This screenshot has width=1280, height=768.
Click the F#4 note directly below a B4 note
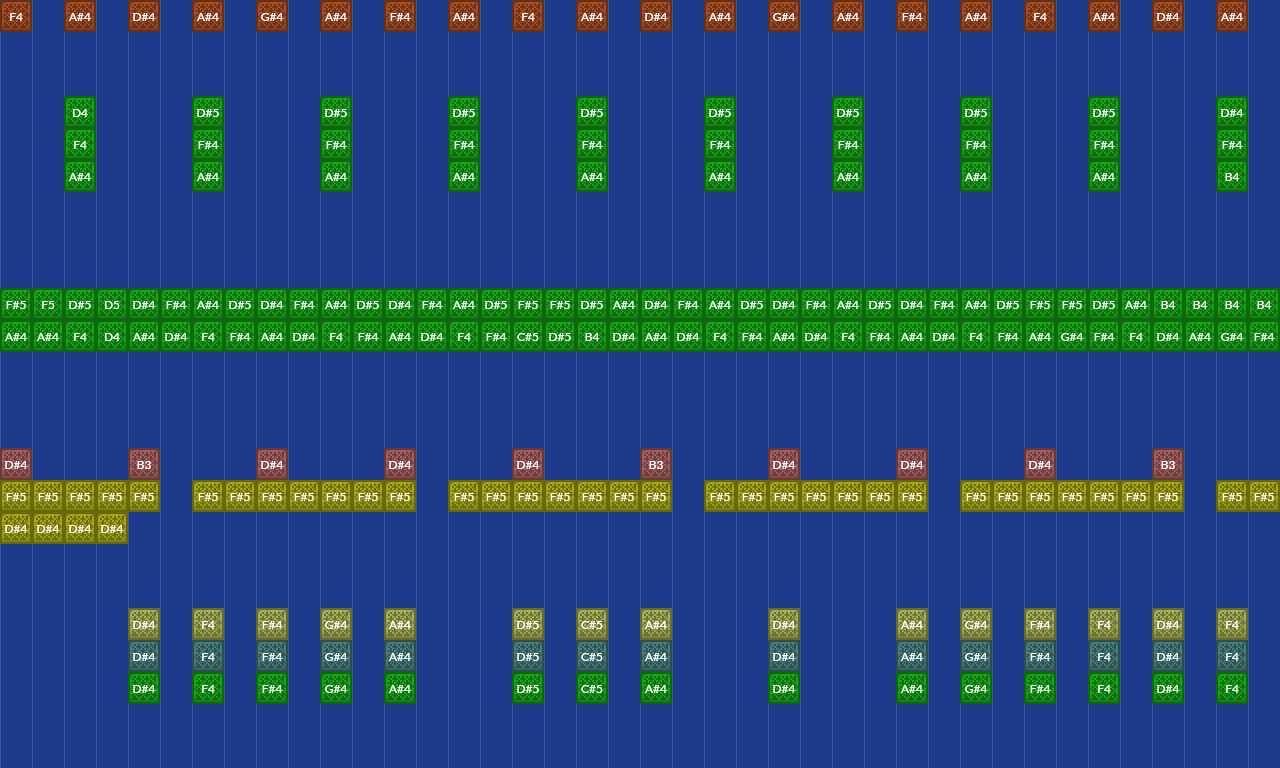(1264, 336)
